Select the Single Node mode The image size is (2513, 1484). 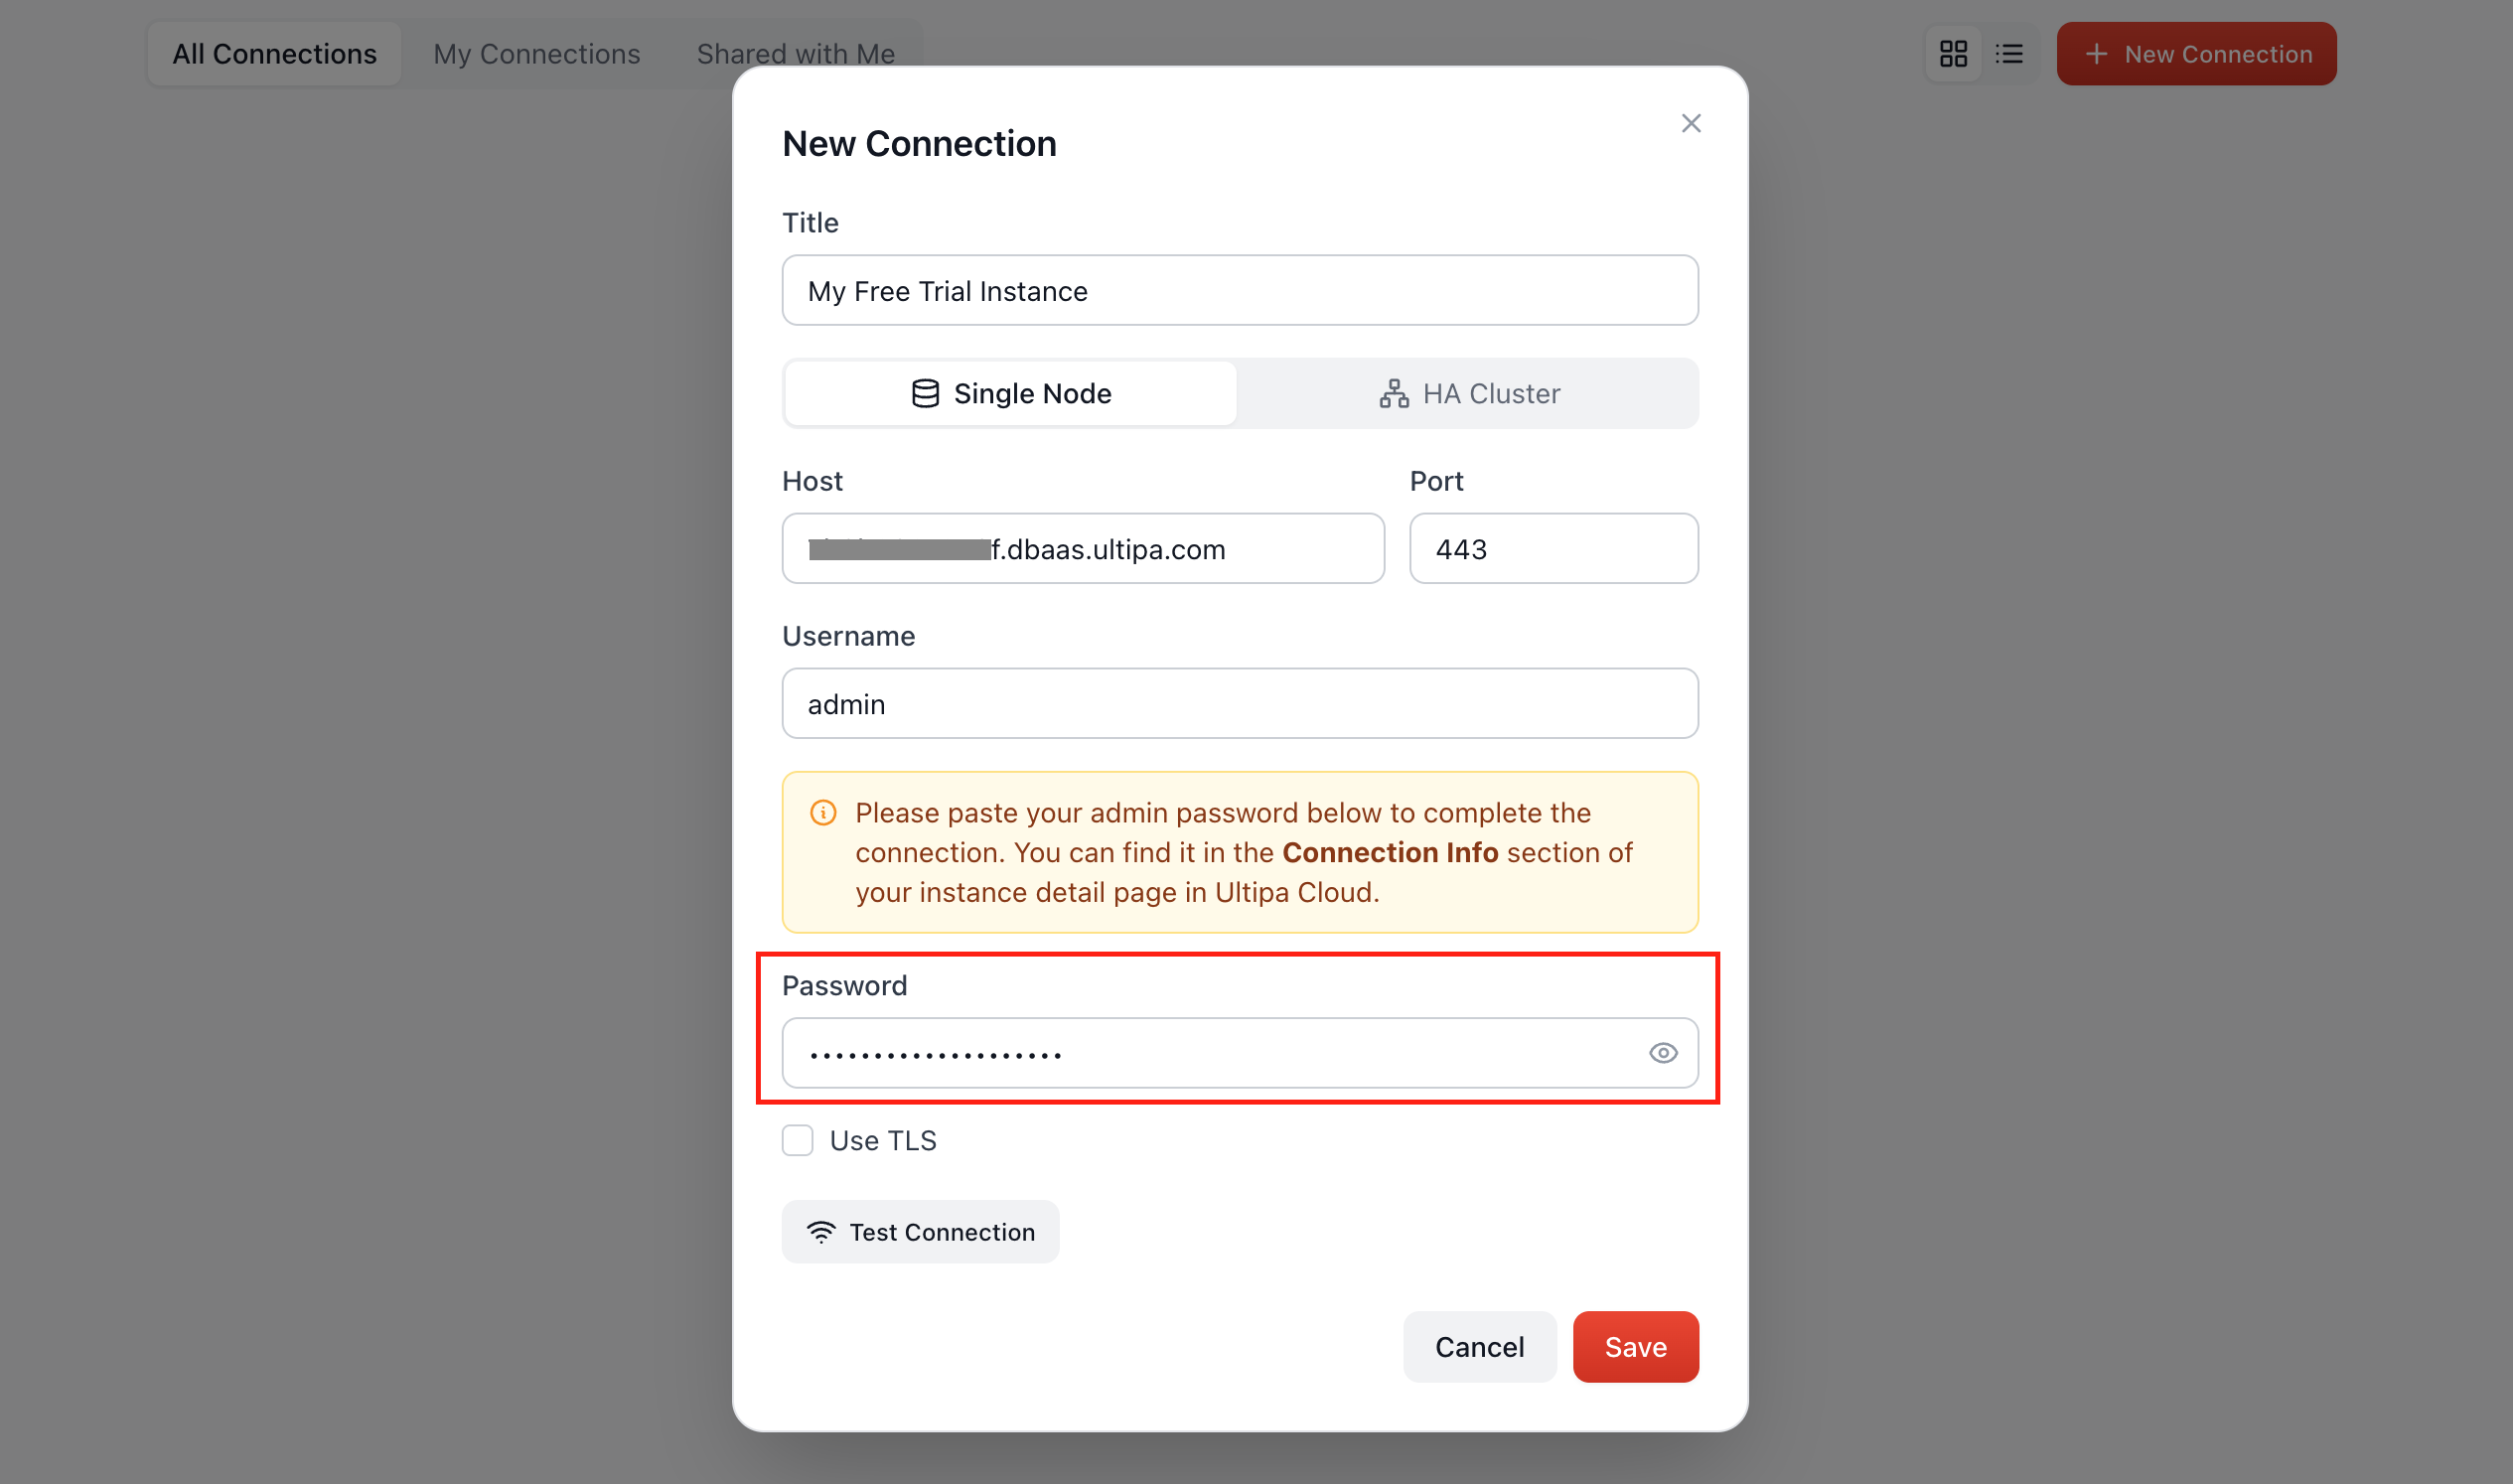pos(1010,394)
